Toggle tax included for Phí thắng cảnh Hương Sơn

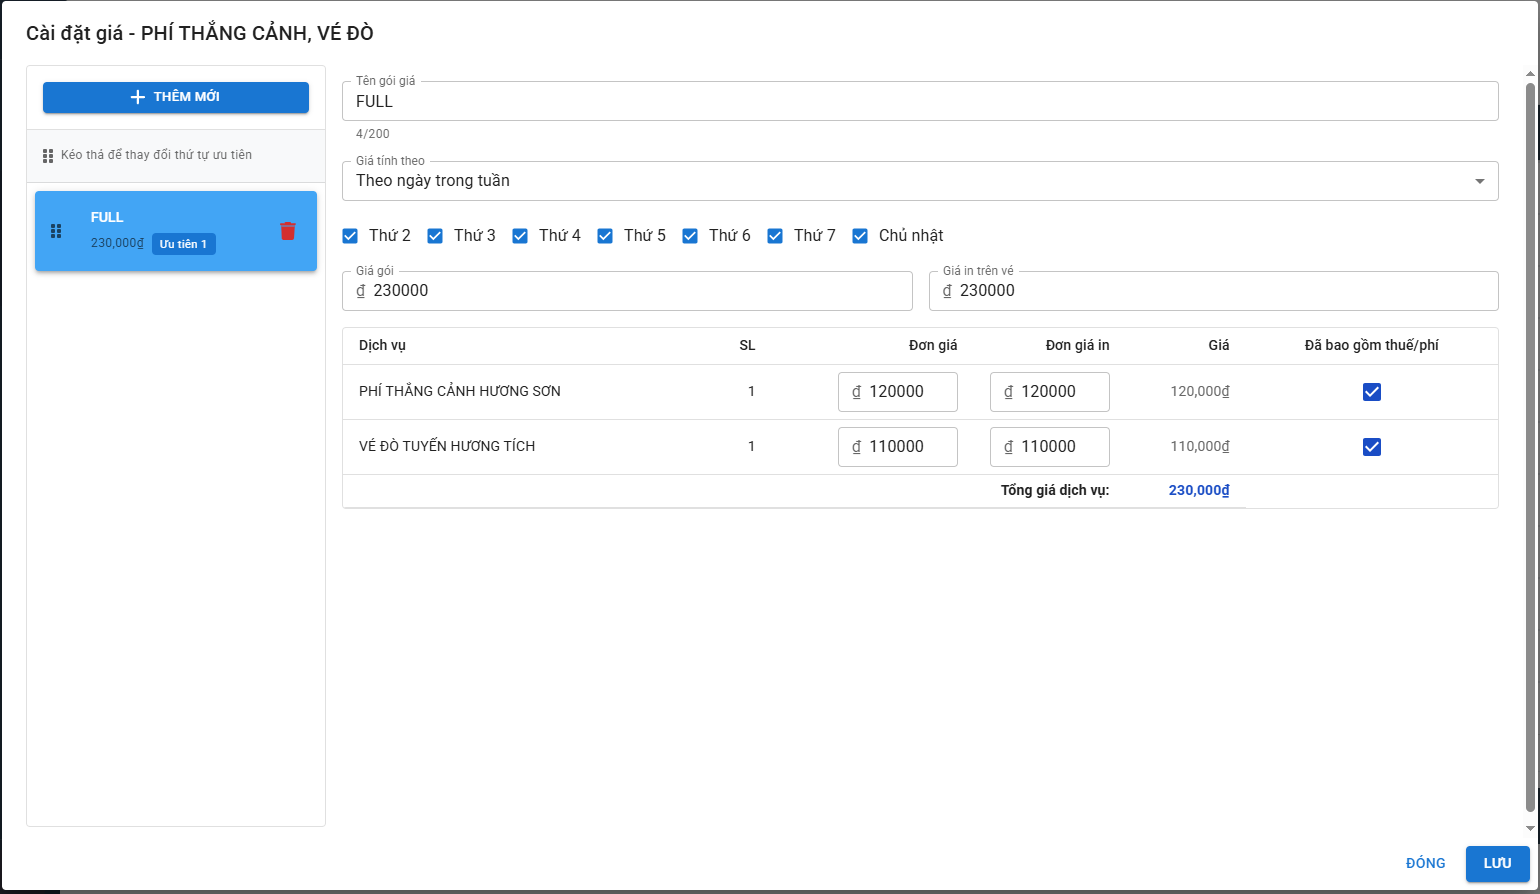(1372, 392)
